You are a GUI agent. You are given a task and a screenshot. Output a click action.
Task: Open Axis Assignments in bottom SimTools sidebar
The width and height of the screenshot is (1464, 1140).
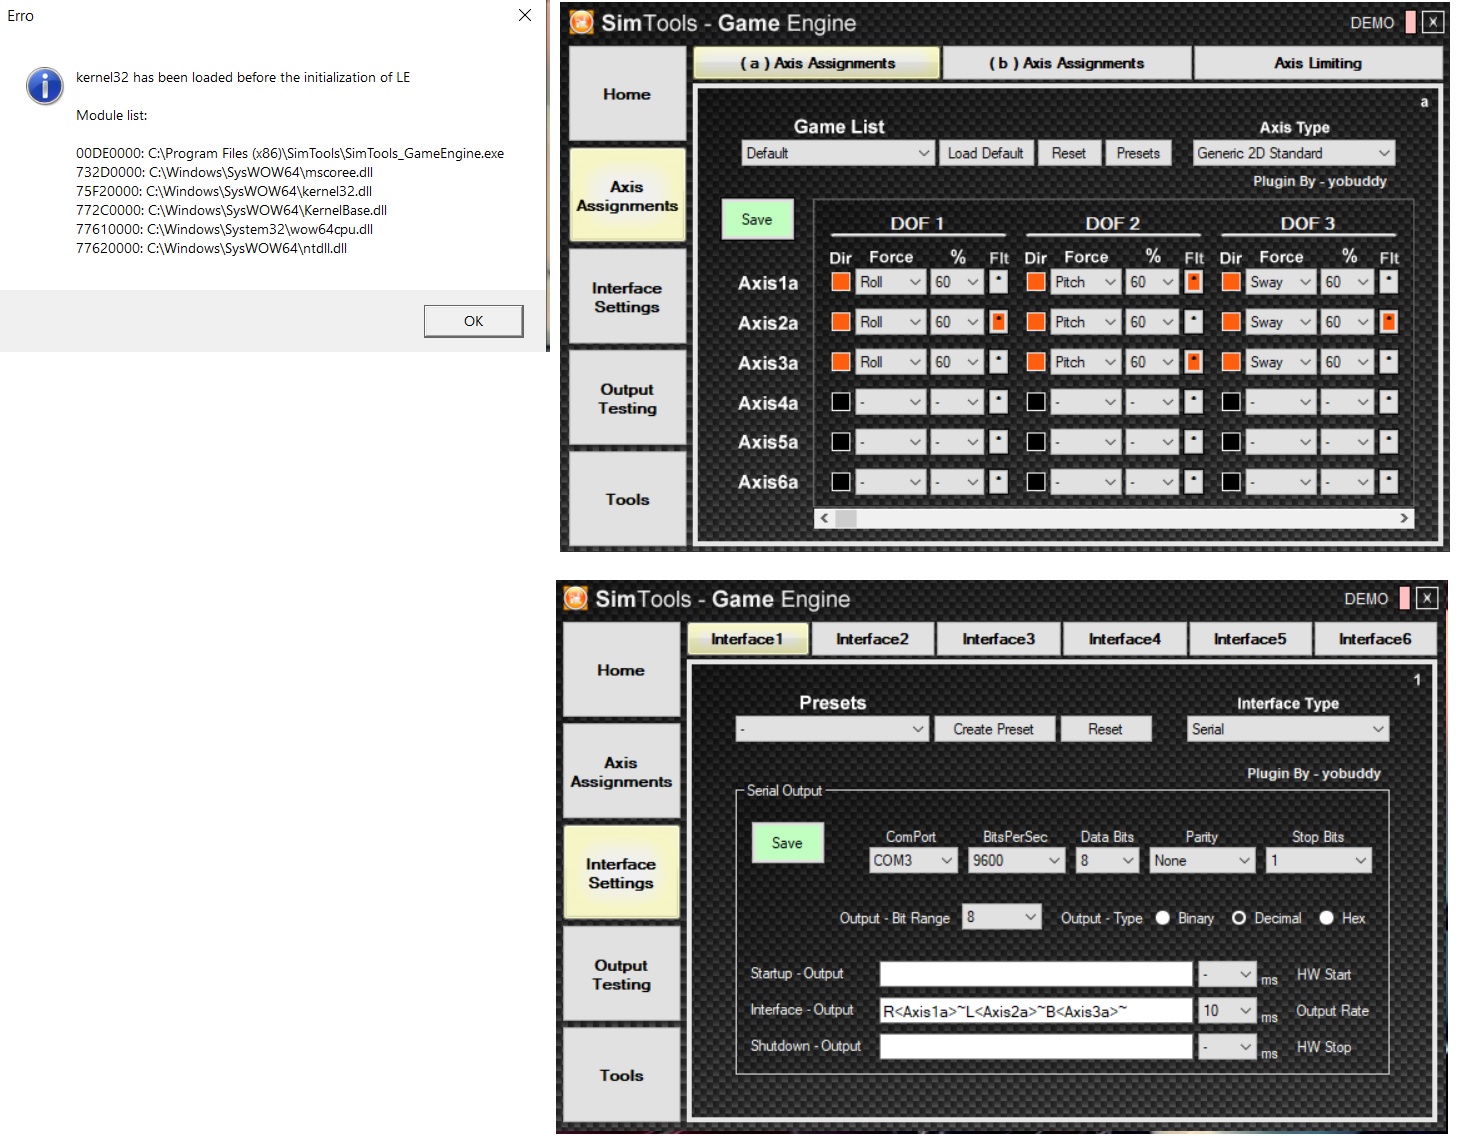621,771
